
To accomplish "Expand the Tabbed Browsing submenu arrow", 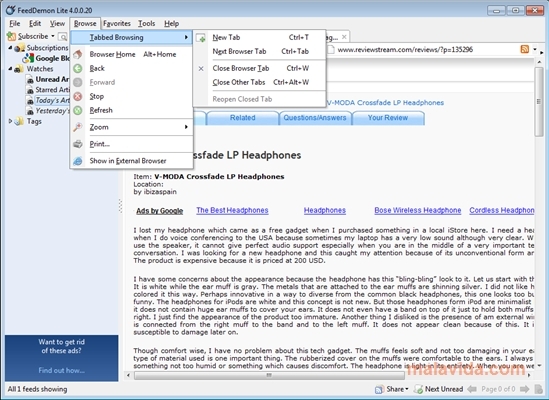I will point(186,37).
